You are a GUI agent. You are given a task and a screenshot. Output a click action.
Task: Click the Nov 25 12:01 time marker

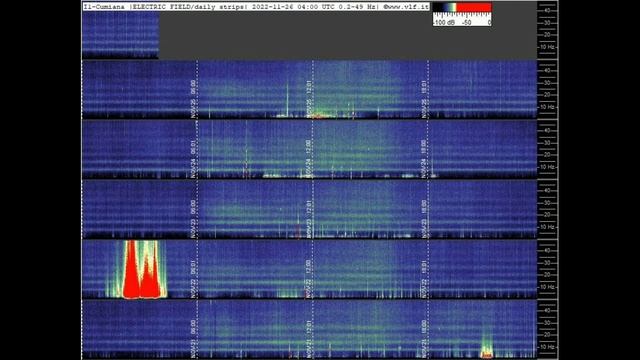pyautogui.click(x=309, y=99)
